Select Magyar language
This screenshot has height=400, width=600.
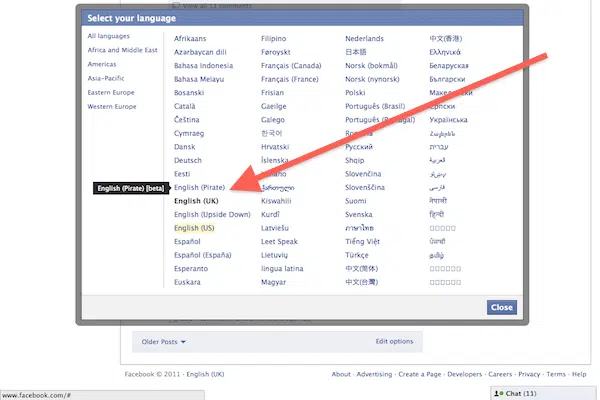[273, 282]
